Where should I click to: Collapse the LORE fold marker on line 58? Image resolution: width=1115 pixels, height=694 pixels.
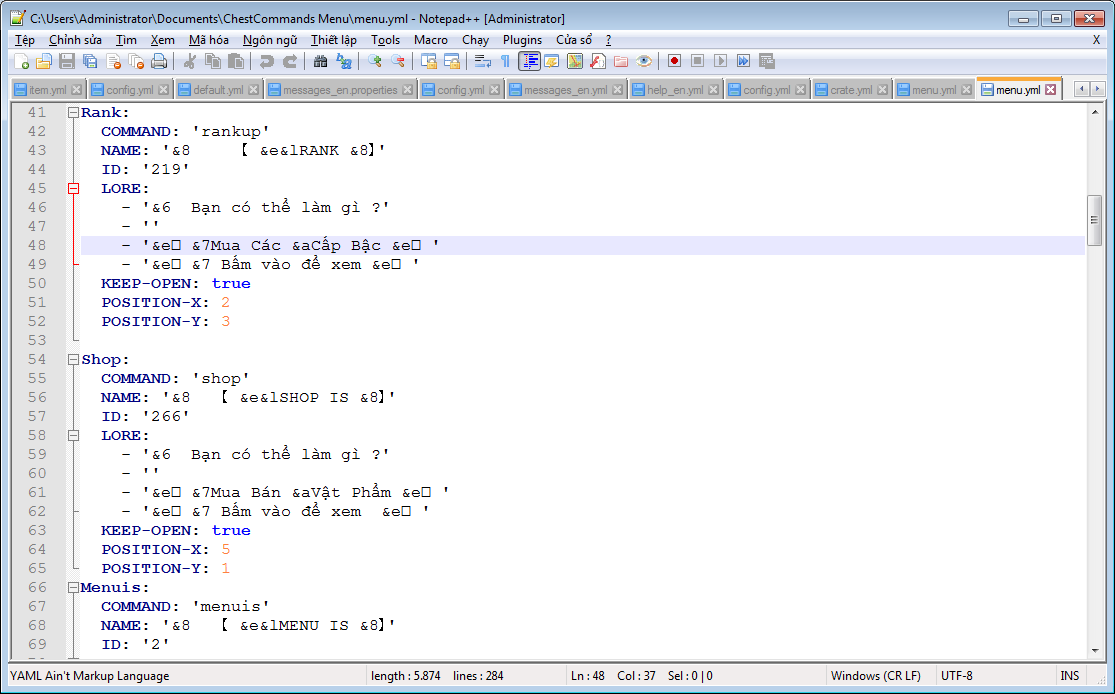tap(73, 436)
